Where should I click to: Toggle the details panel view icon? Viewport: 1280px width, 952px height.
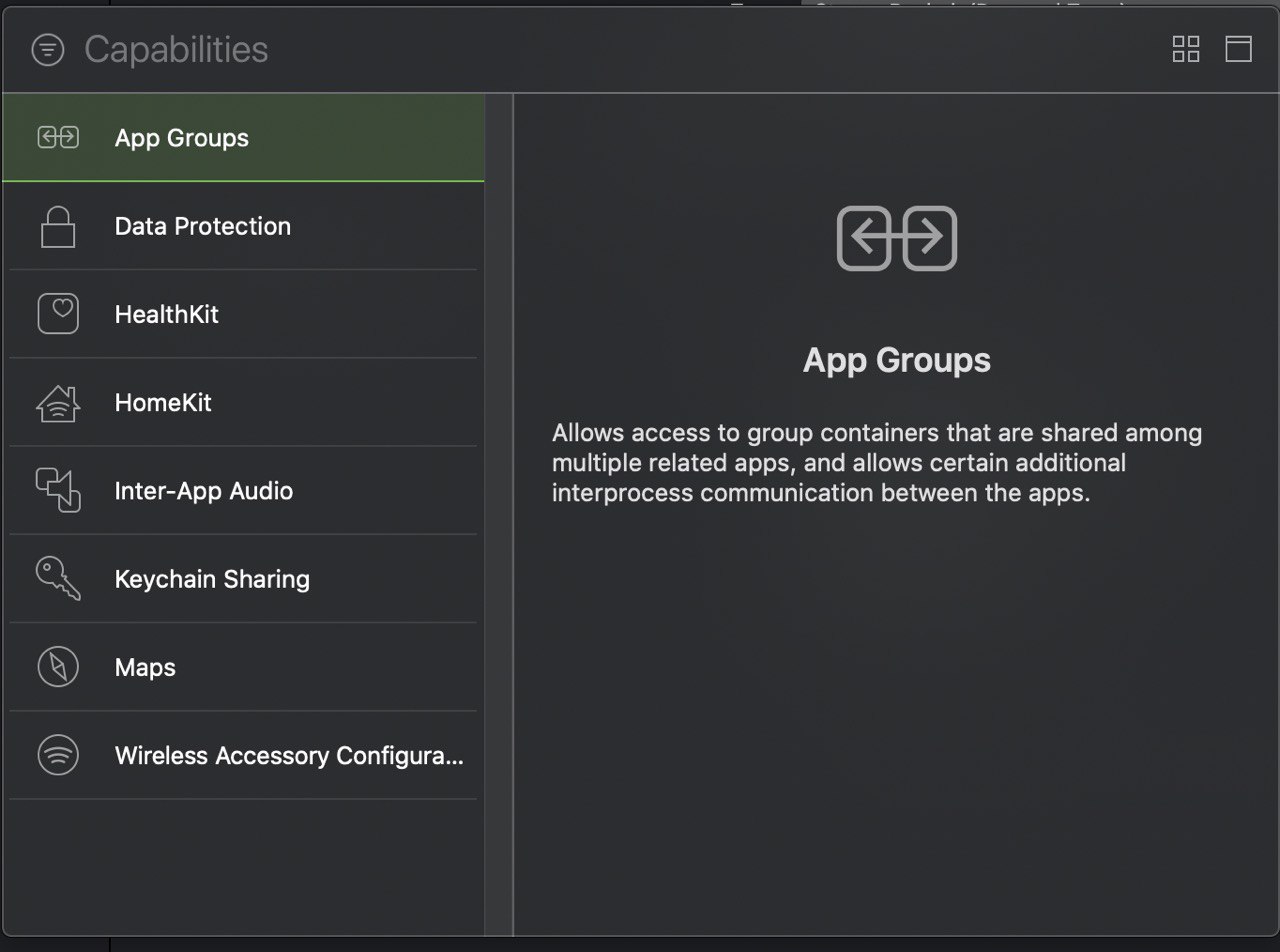coord(1239,49)
